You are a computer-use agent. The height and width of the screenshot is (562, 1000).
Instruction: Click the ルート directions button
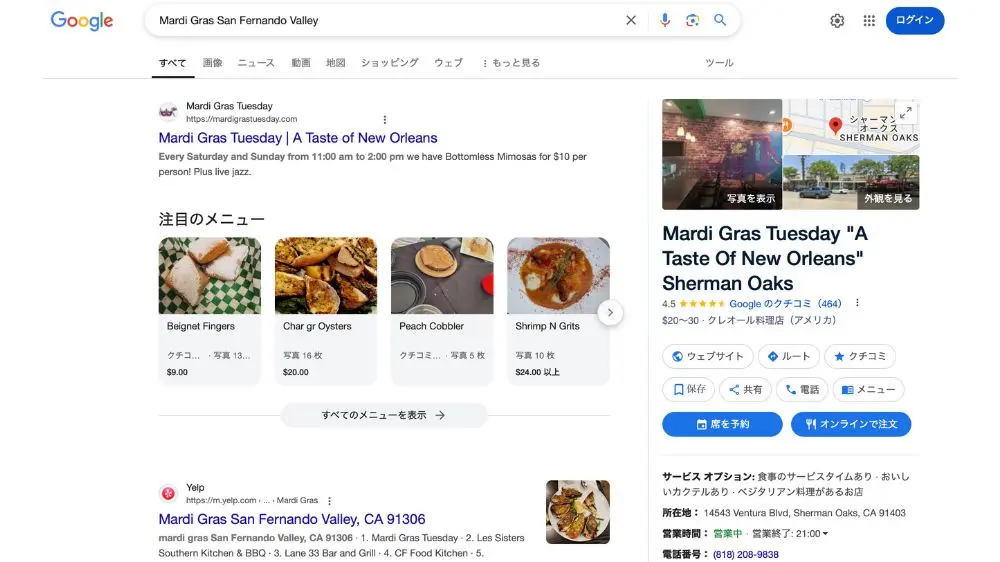(789, 356)
